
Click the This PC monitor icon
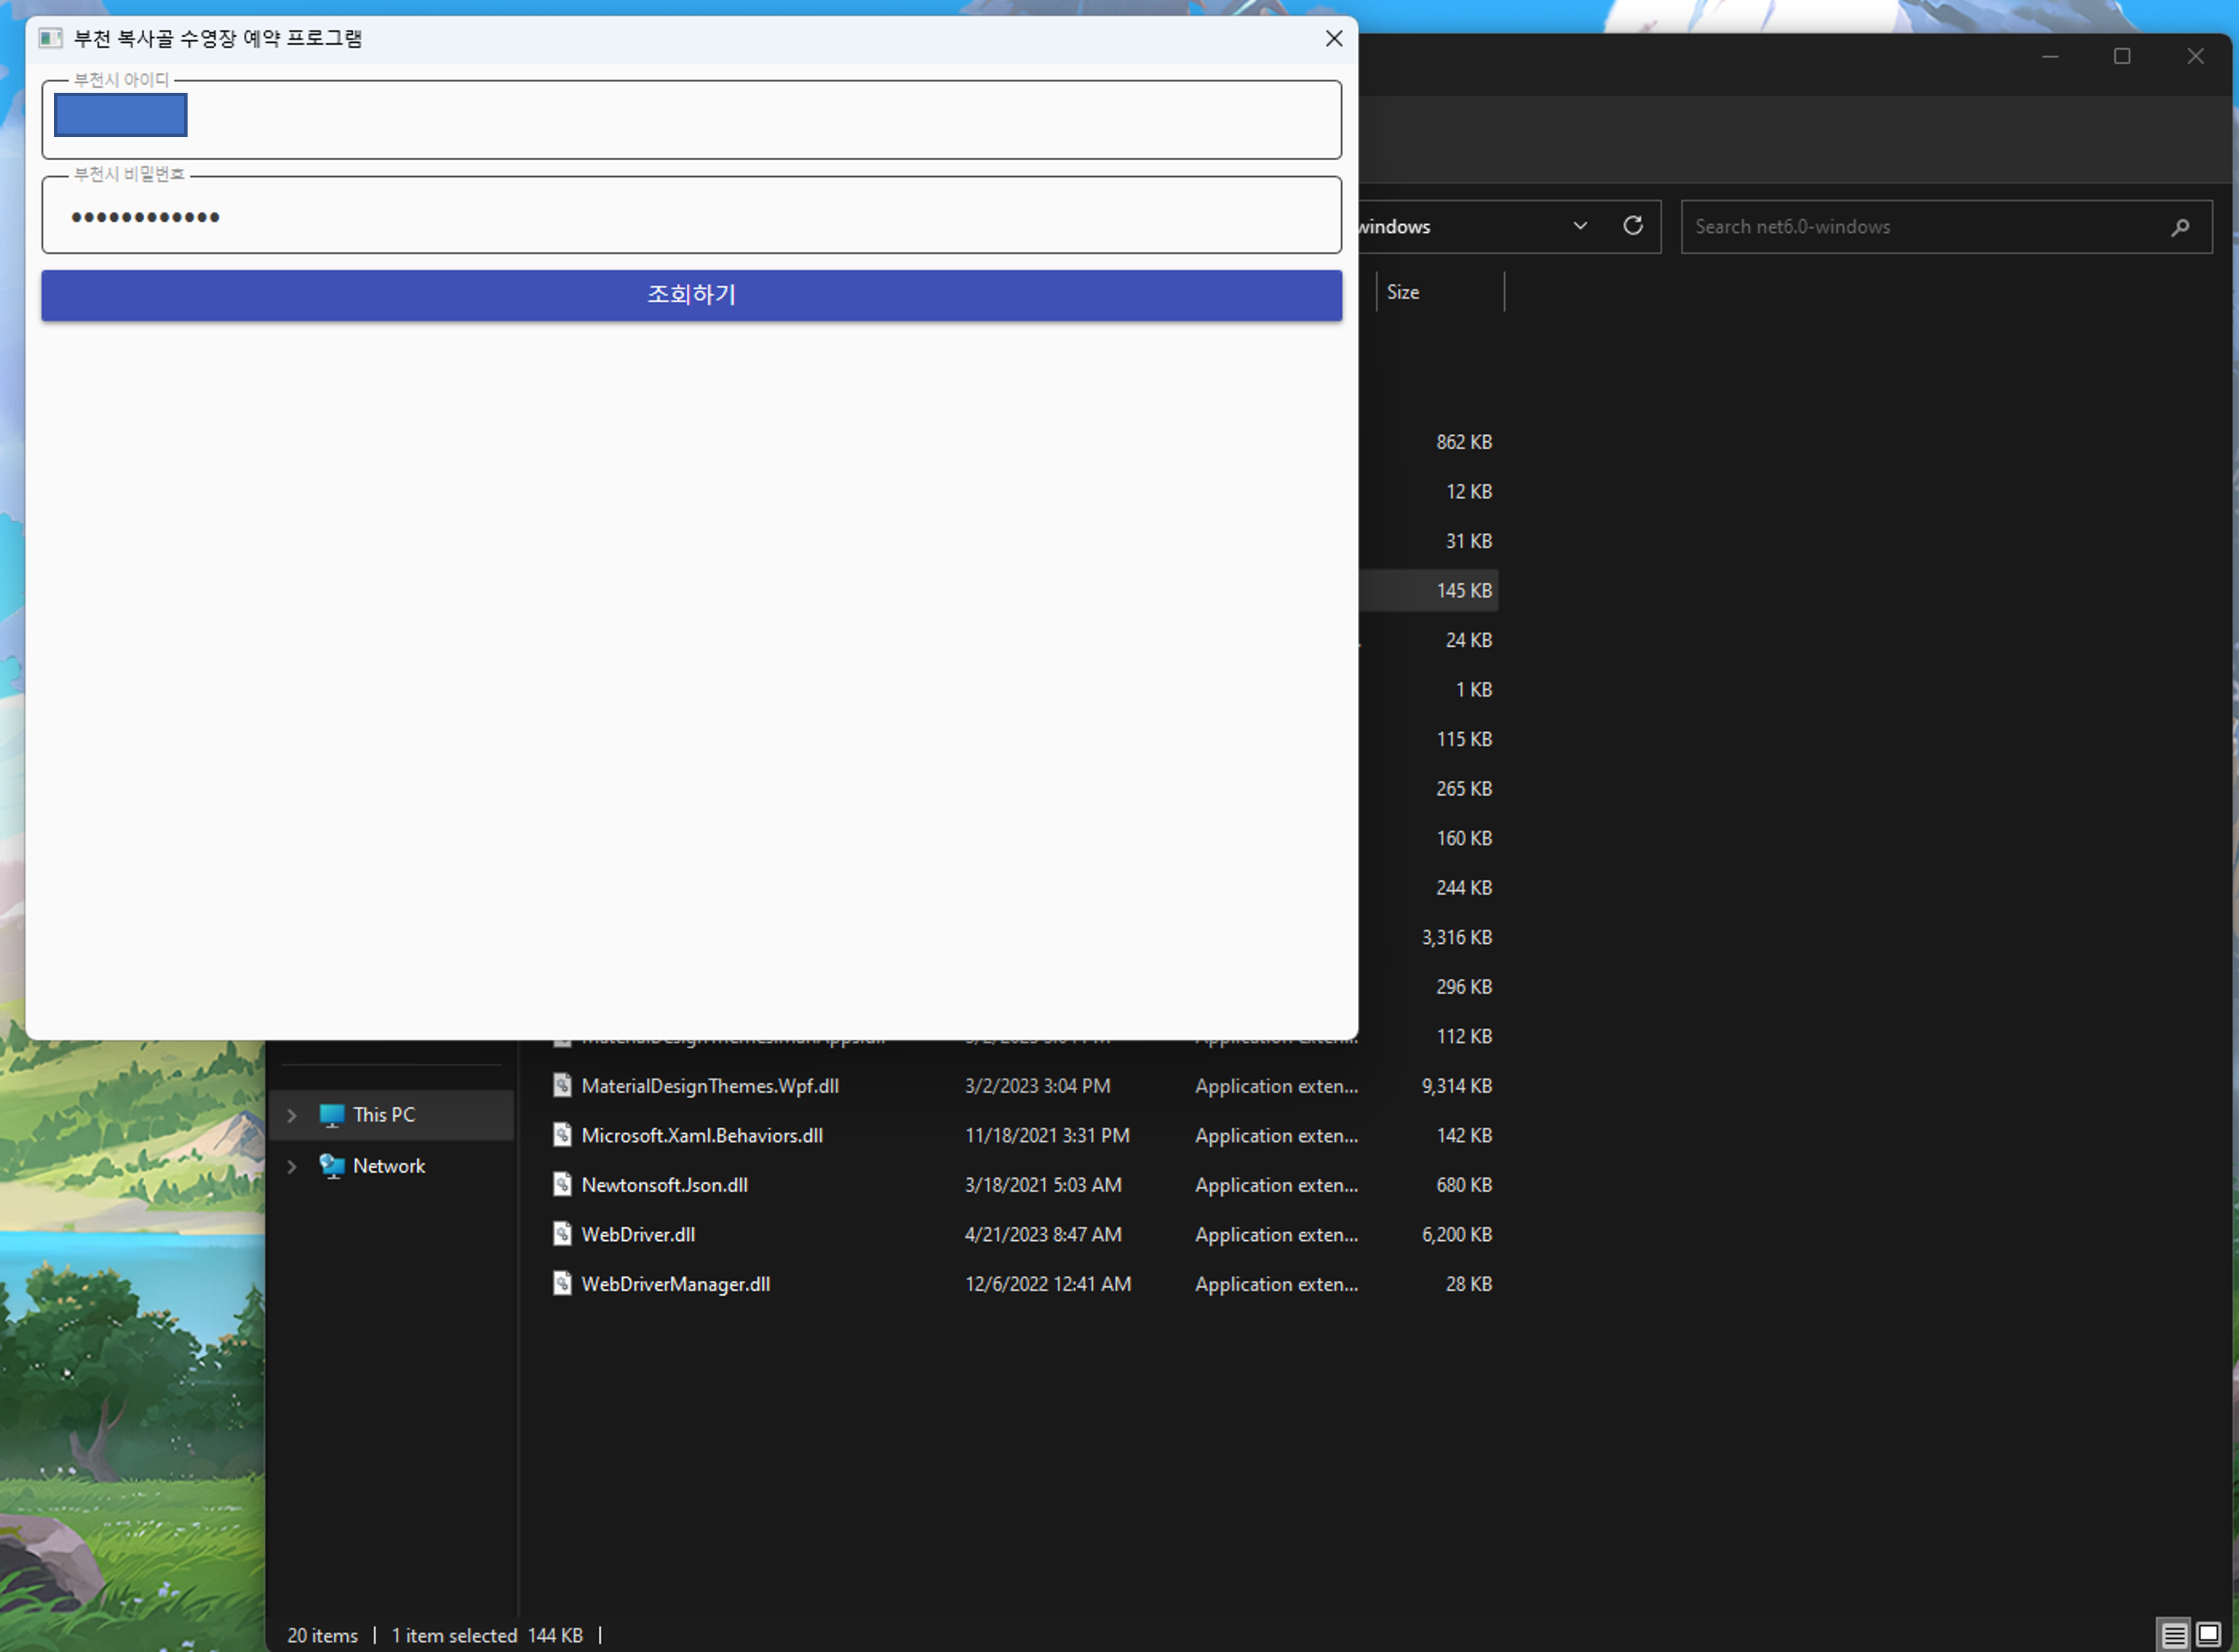pyautogui.click(x=331, y=1115)
